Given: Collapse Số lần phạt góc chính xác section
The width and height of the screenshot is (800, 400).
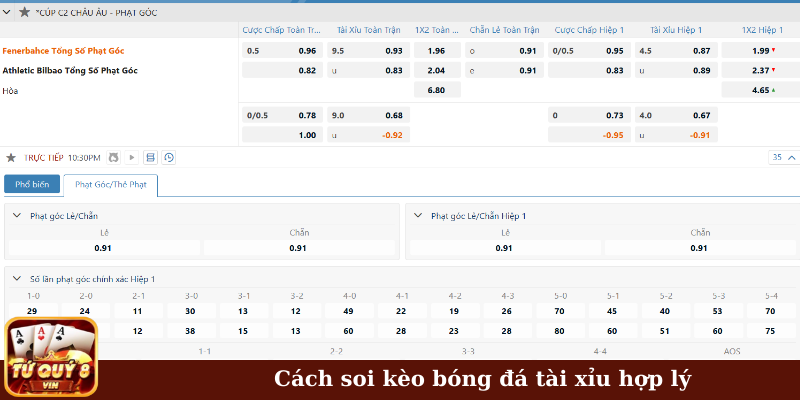Looking at the screenshot, I should pos(17,279).
